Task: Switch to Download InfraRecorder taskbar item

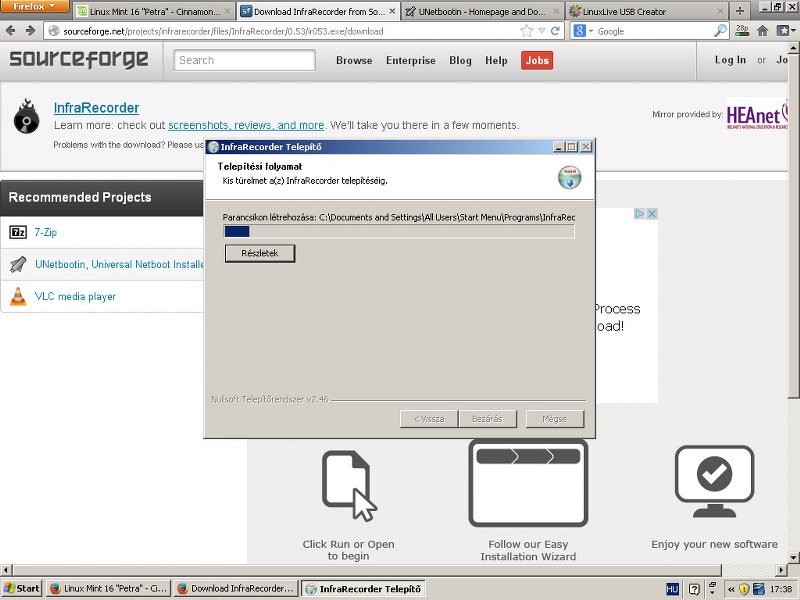Action: click(x=235, y=588)
